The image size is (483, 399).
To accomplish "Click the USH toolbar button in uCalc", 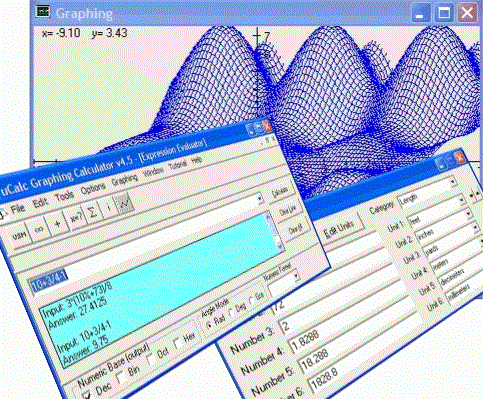I will [x=19, y=236].
